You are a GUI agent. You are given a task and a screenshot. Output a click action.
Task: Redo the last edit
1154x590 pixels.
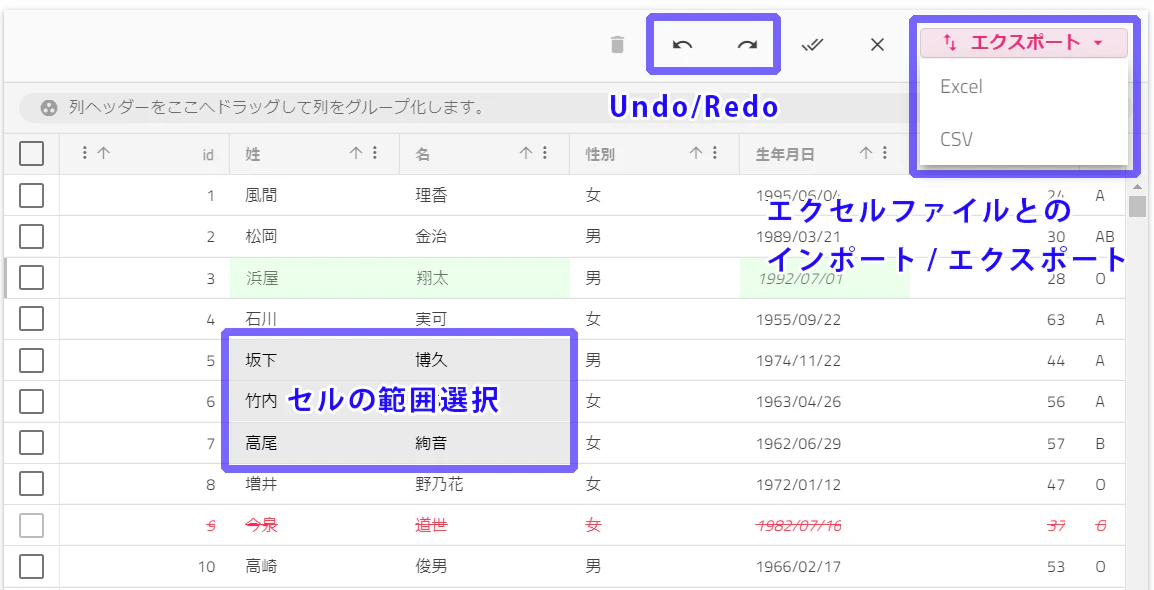point(747,45)
